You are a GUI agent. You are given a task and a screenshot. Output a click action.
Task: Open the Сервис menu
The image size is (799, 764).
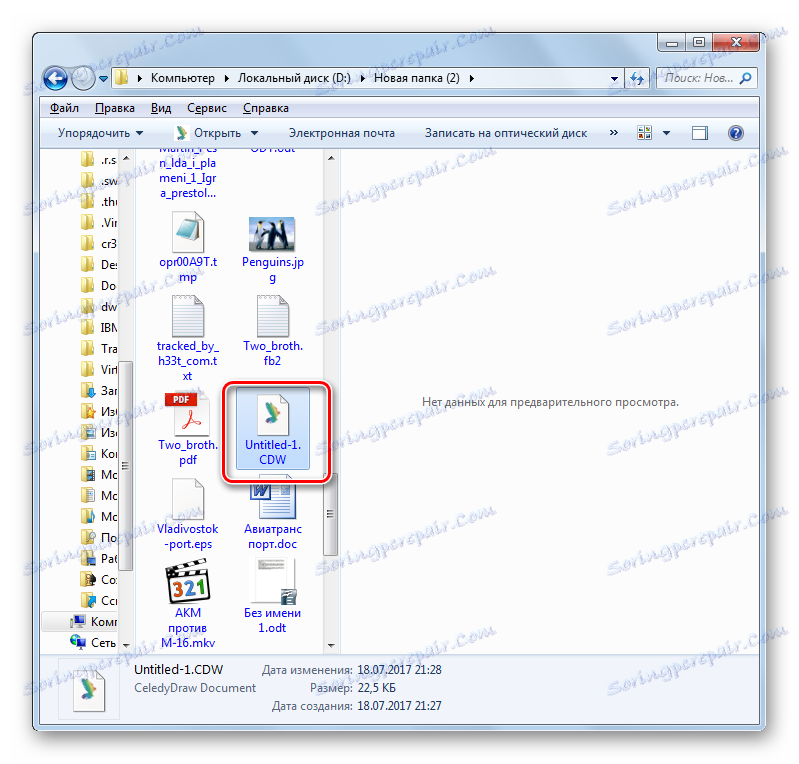pos(206,108)
